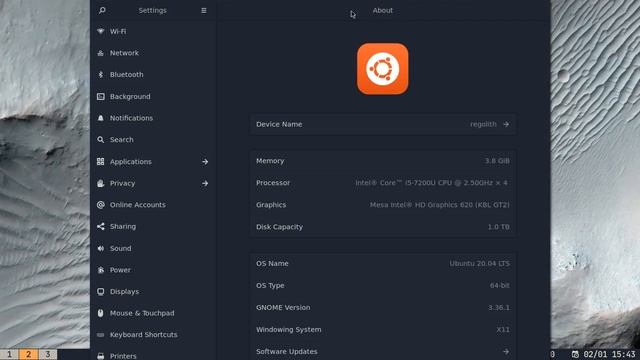Image resolution: width=640 pixels, height=360 pixels.
Task: Open Power settings panel
Action: (x=153, y=270)
